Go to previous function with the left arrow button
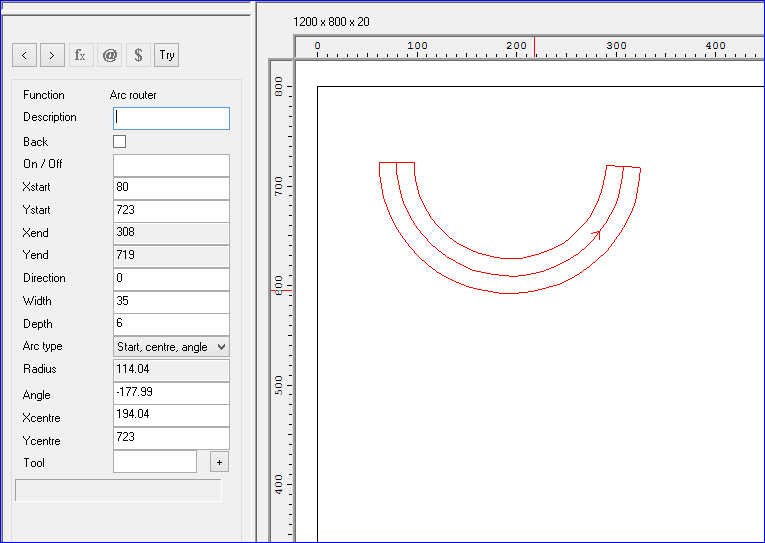 (x=24, y=55)
